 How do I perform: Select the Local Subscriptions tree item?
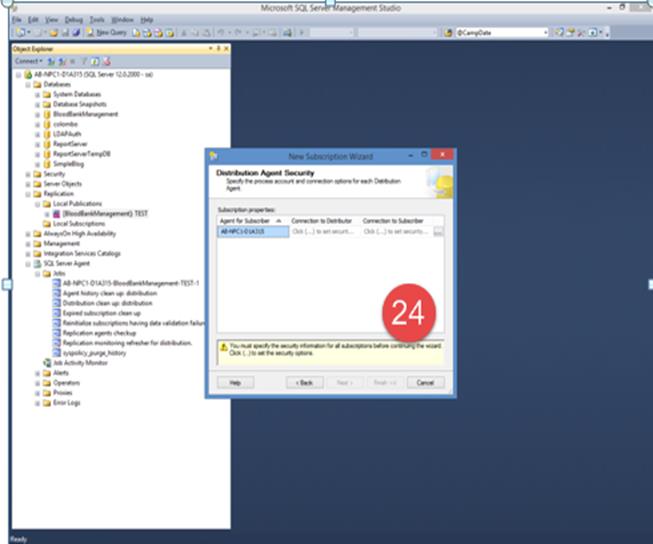79,224
